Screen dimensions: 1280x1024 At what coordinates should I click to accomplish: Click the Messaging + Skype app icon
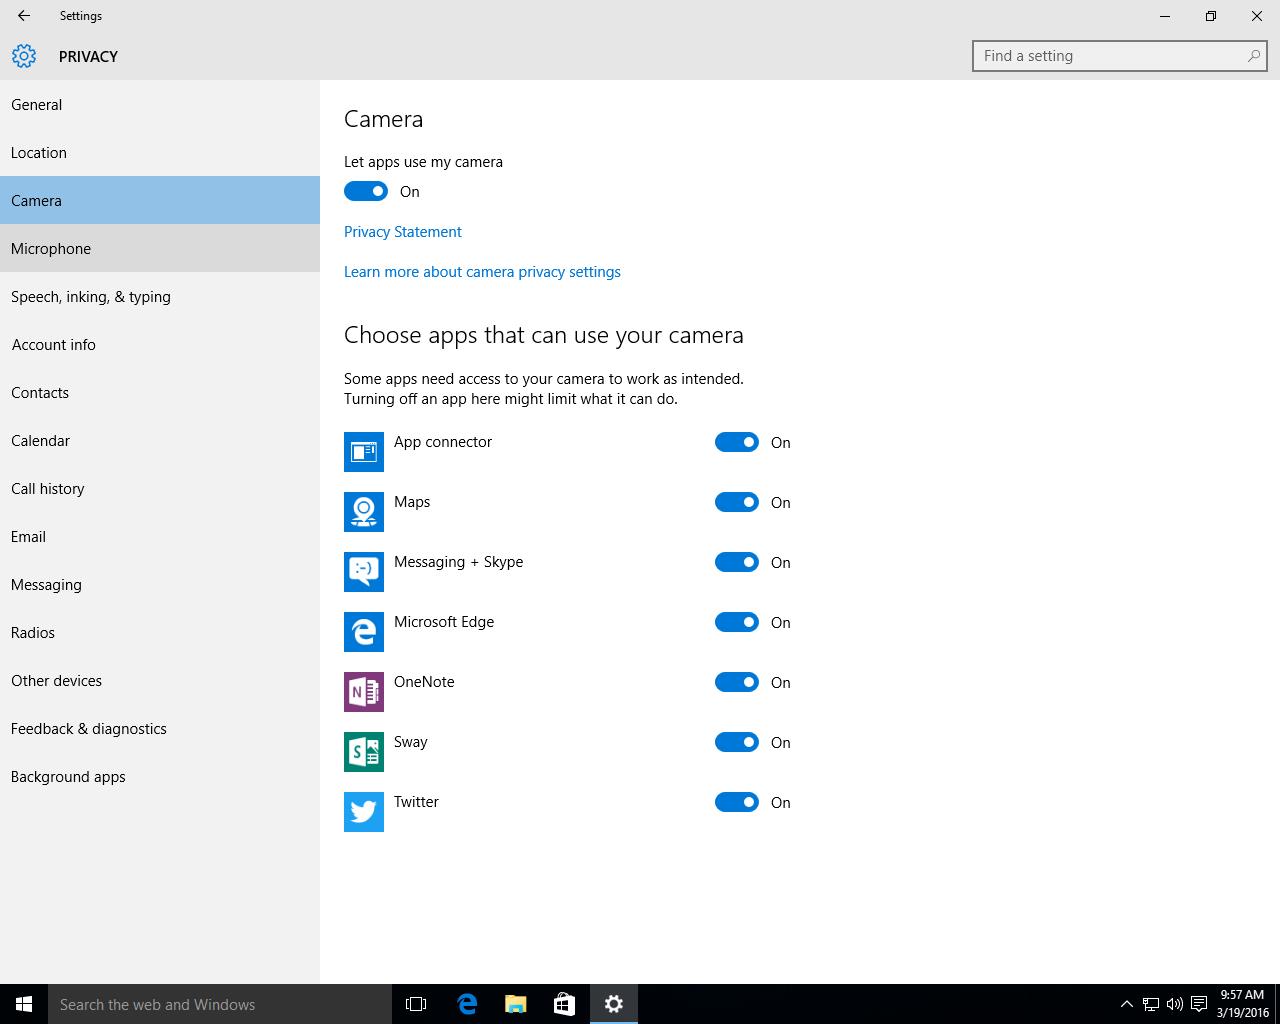364,572
